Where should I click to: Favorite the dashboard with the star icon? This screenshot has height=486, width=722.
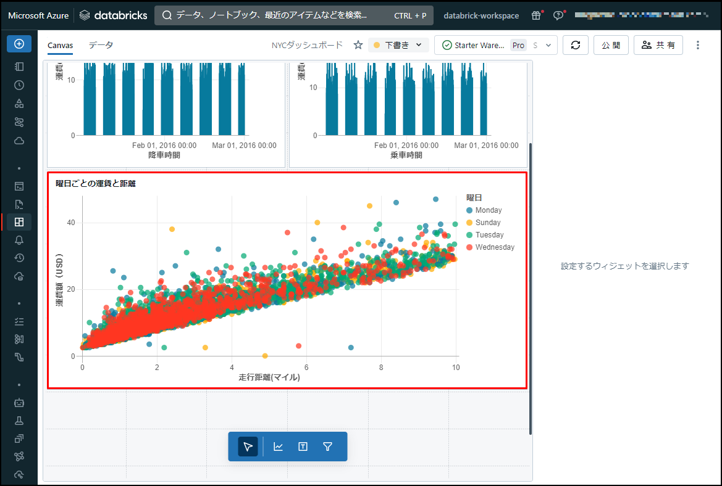click(358, 45)
